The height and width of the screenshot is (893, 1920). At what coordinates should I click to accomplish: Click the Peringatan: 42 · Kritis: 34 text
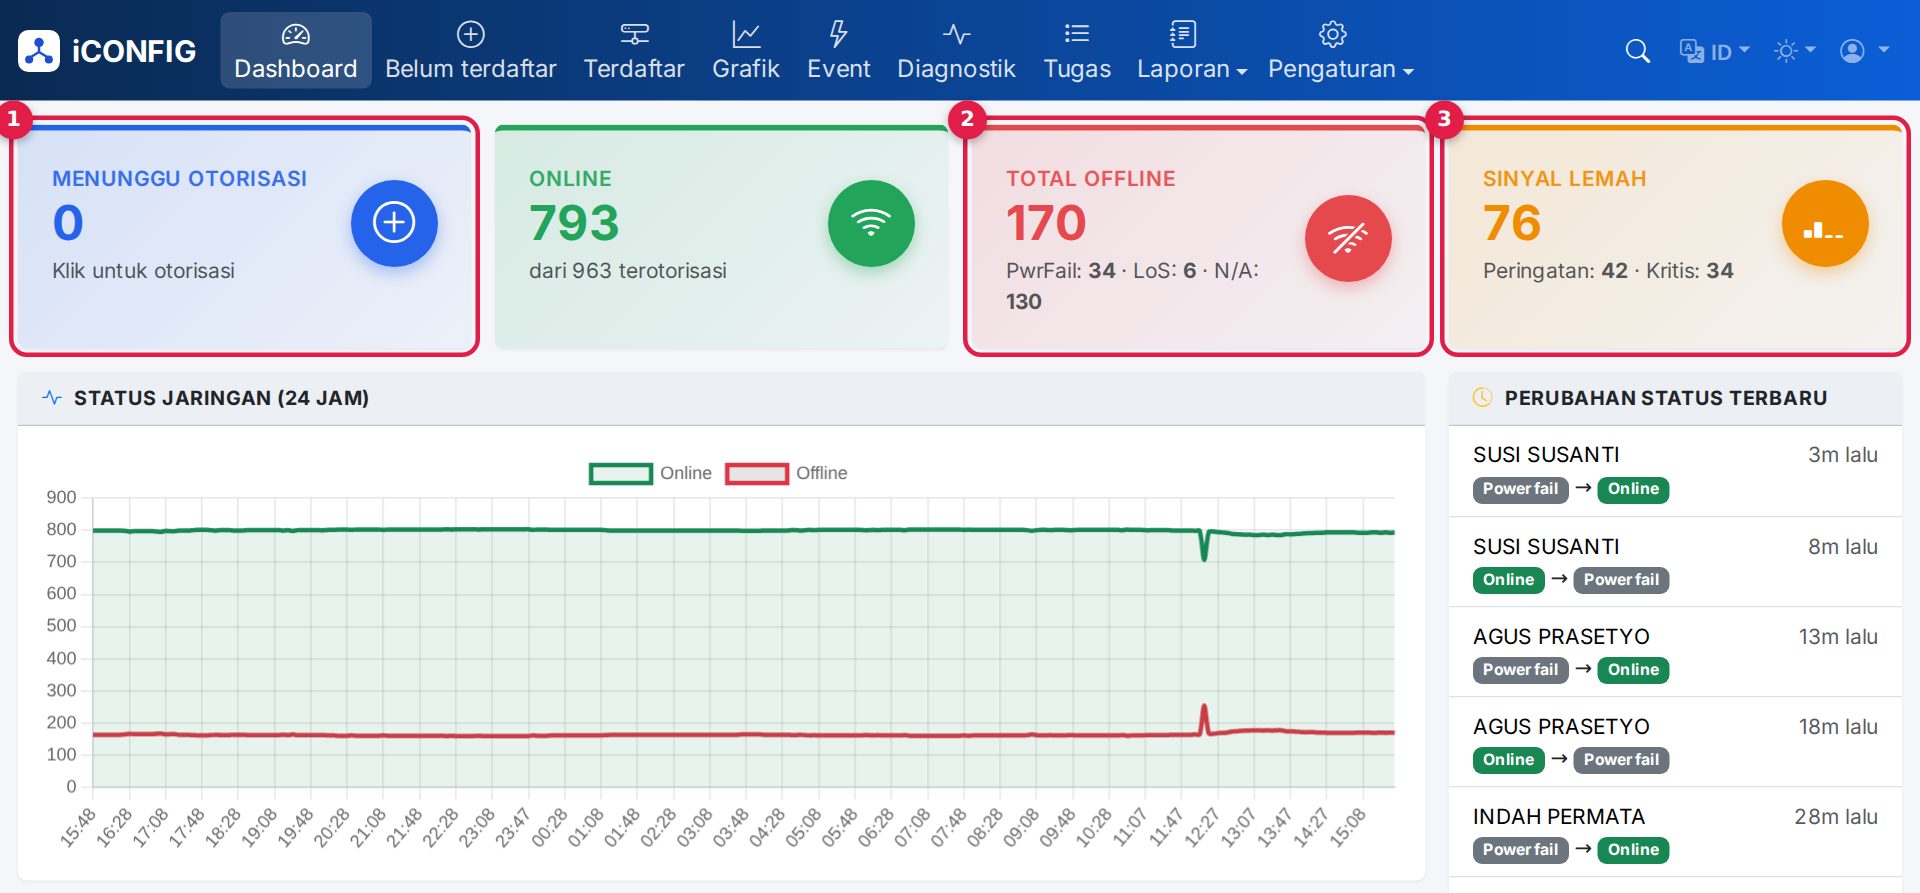[x=1607, y=271]
